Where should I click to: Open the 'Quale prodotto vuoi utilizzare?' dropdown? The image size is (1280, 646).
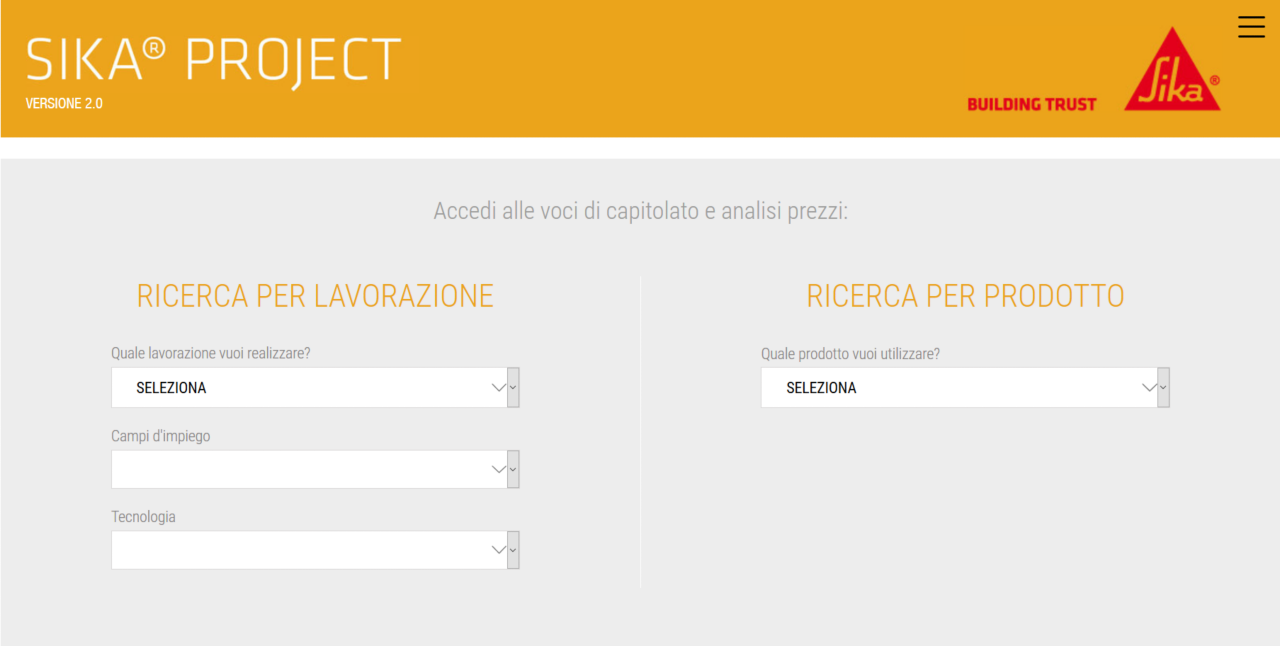click(950, 387)
